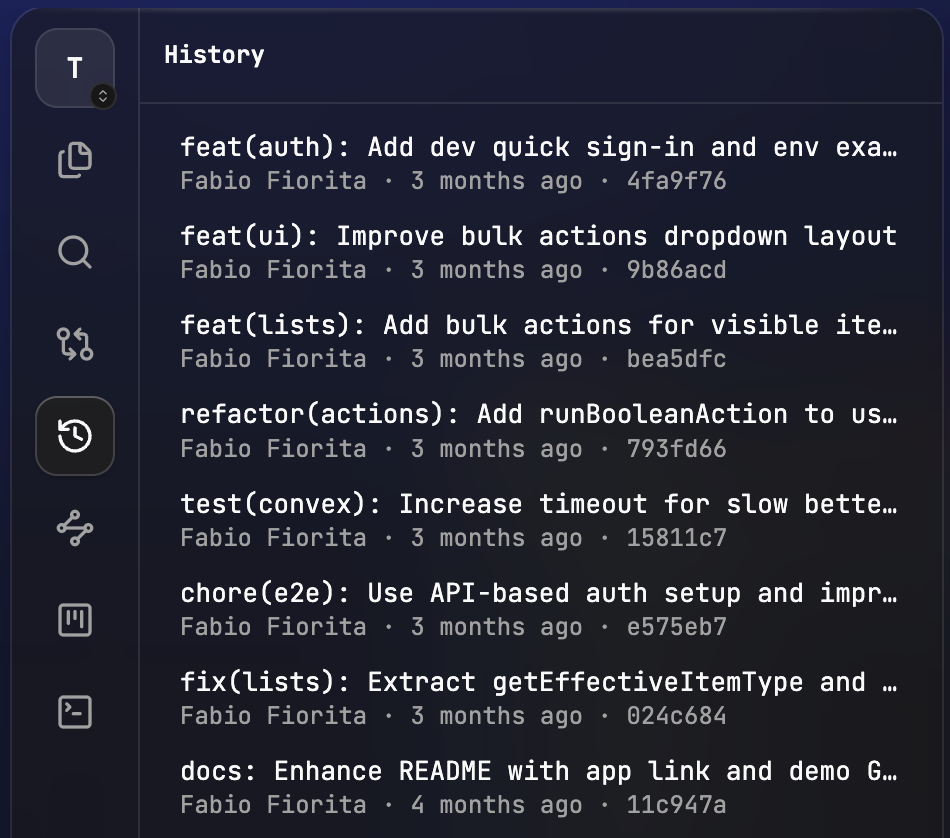Select commit "docs: Enhance README with app link"
This screenshot has height=838, width=950.
click(539, 787)
